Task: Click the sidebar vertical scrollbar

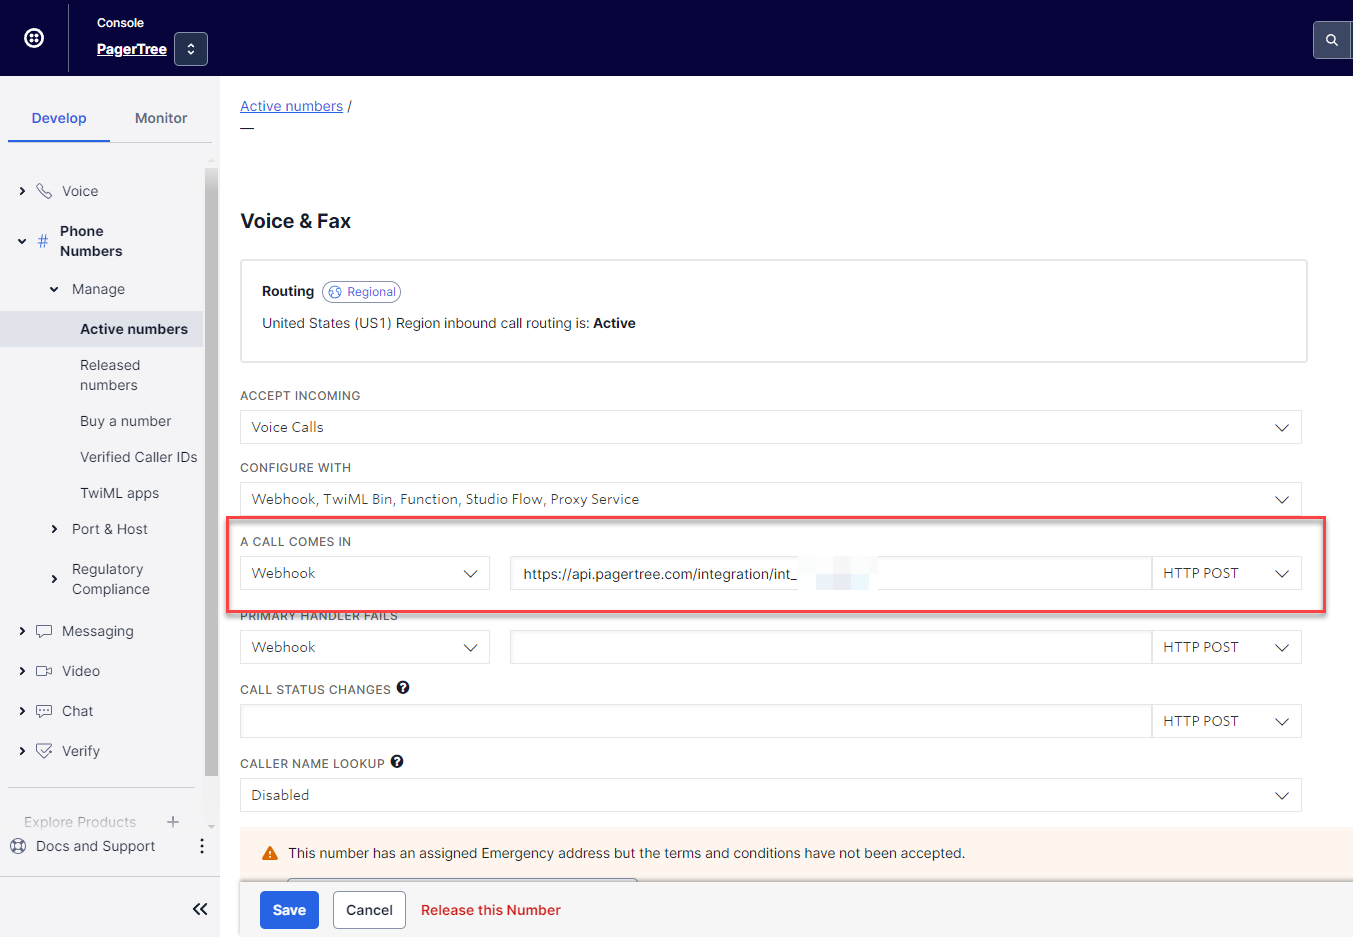Action: (211, 470)
